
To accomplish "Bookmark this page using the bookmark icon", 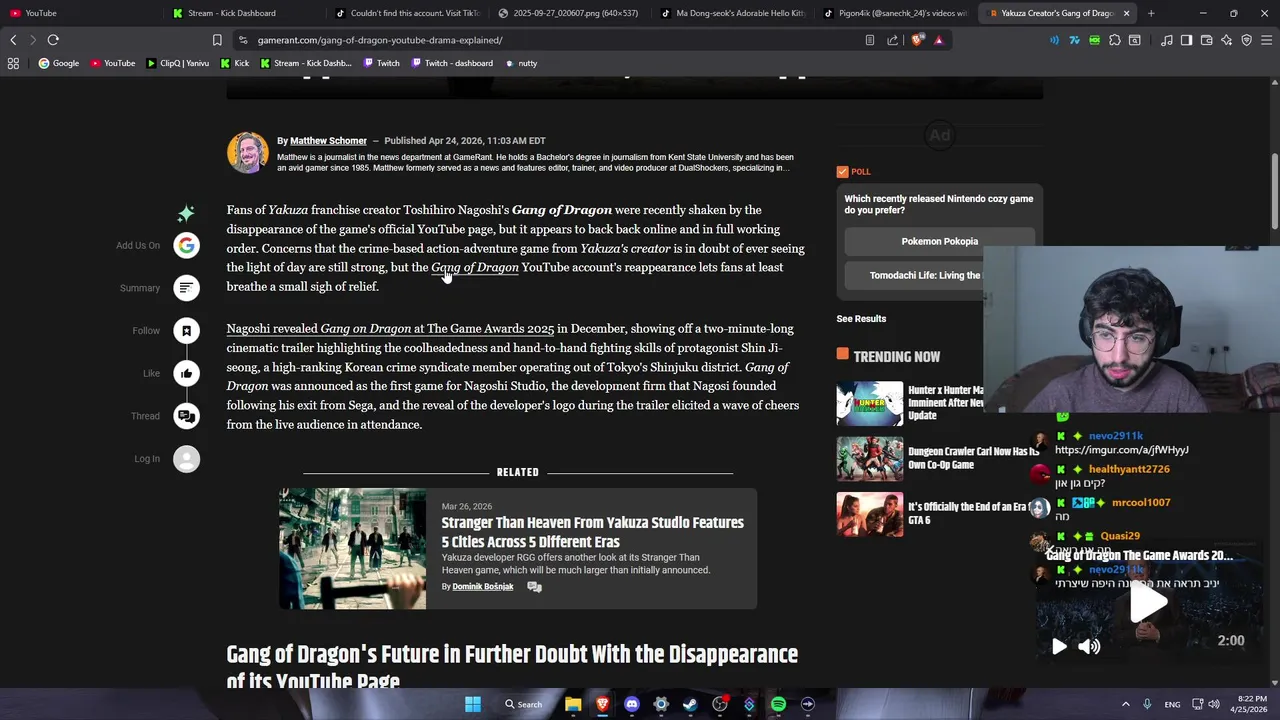I will [x=217, y=40].
